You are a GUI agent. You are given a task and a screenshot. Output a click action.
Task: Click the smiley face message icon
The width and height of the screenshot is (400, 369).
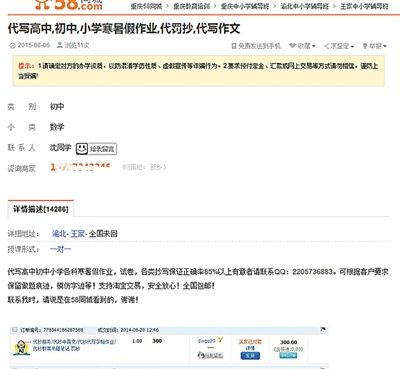click(x=82, y=149)
